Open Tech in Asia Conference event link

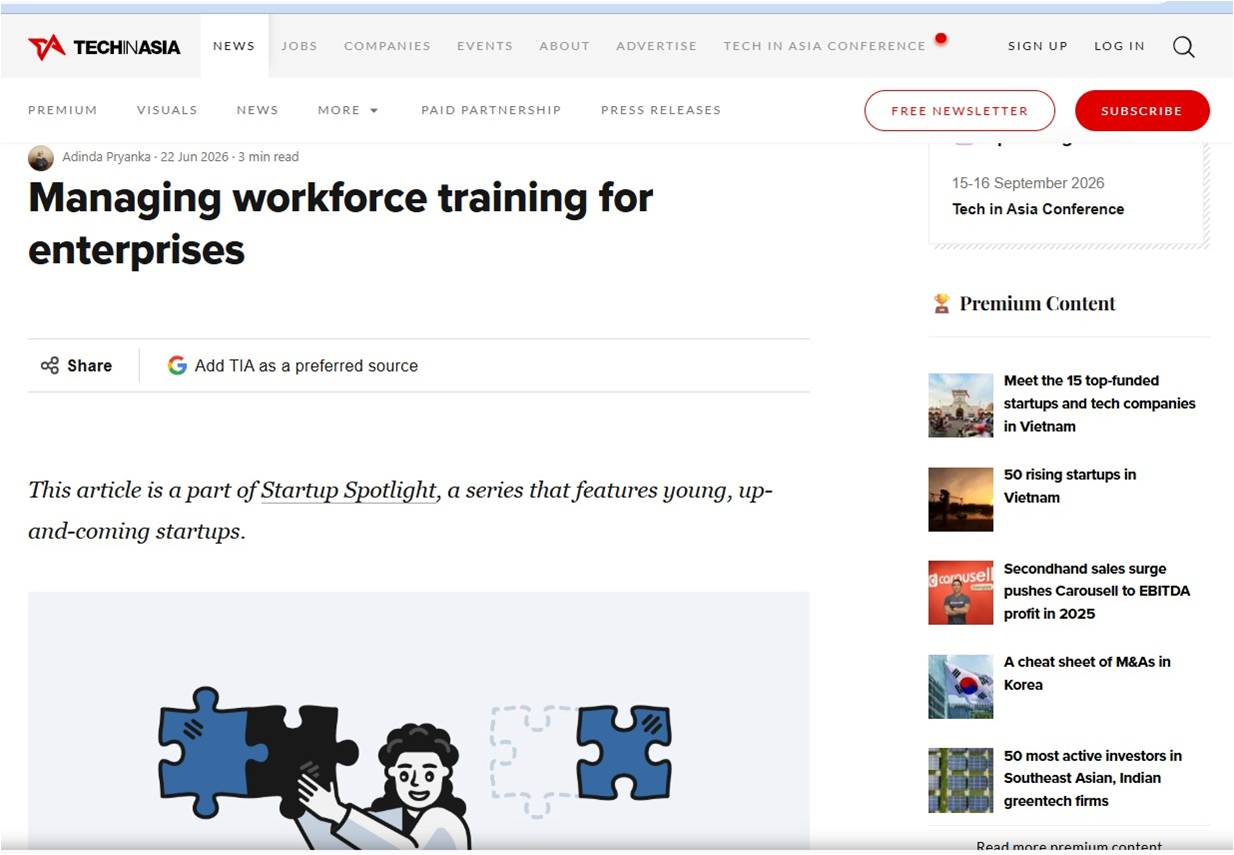pyautogui.click(x=1038, y=209)
